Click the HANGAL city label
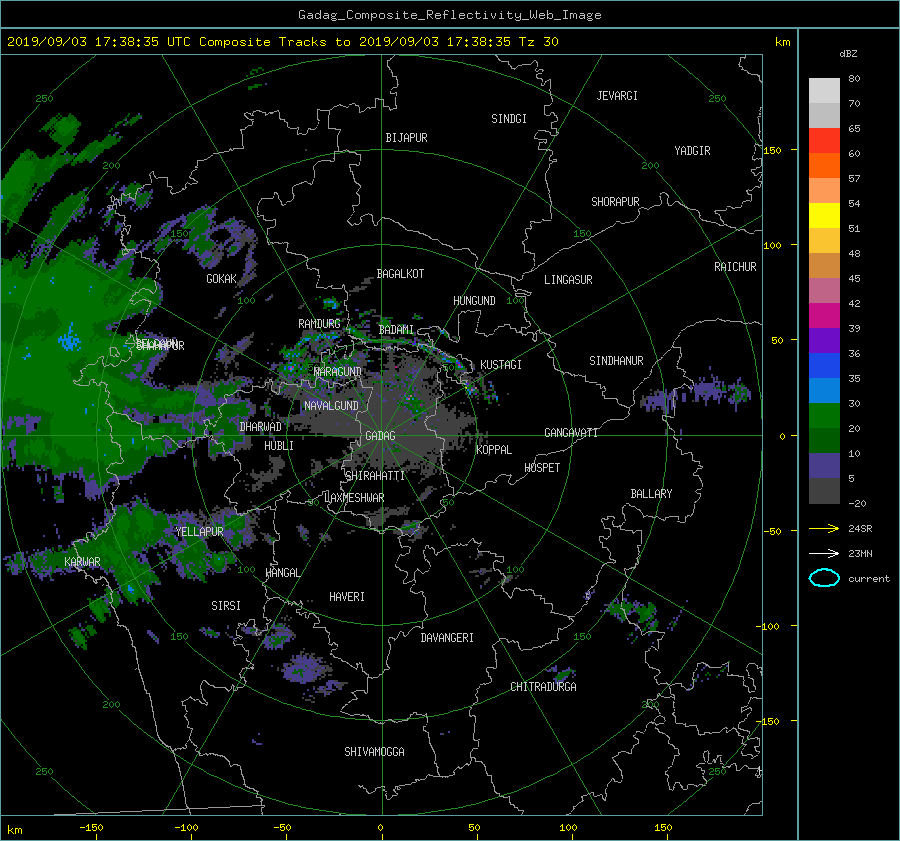 (x=282, y=573)
